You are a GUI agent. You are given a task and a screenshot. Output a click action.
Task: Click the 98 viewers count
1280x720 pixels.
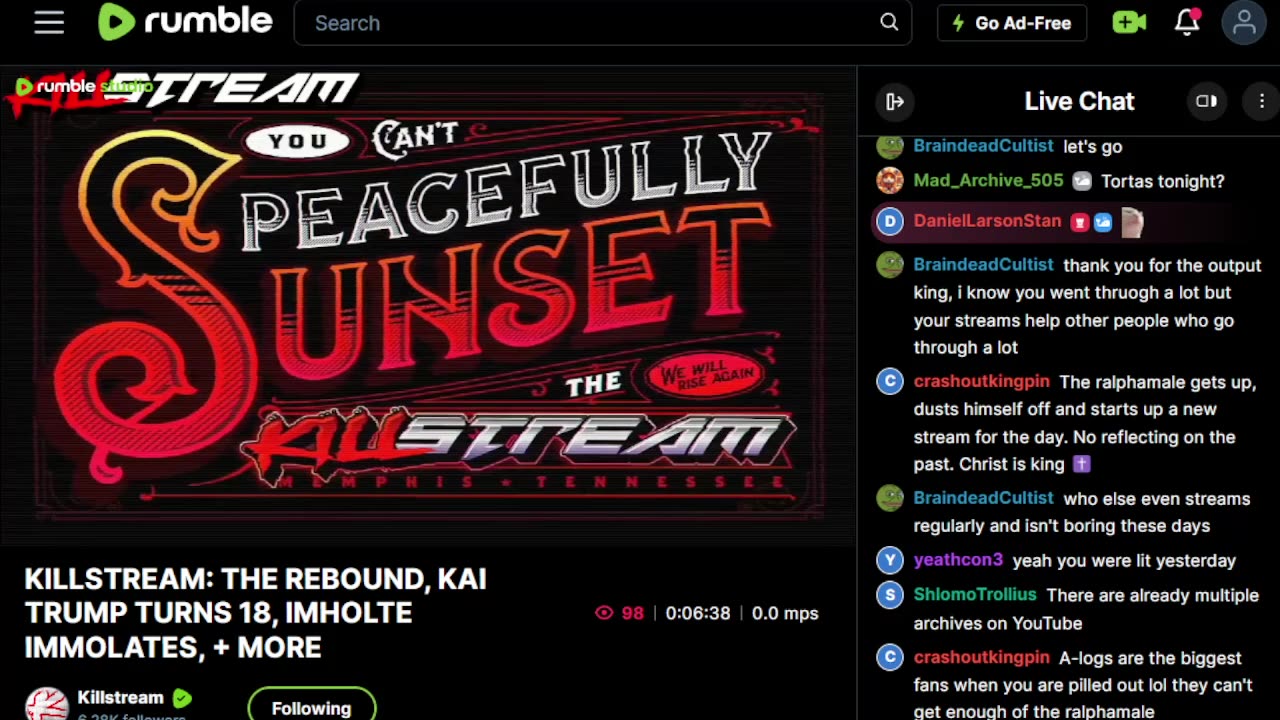click(x=633, y=613)
